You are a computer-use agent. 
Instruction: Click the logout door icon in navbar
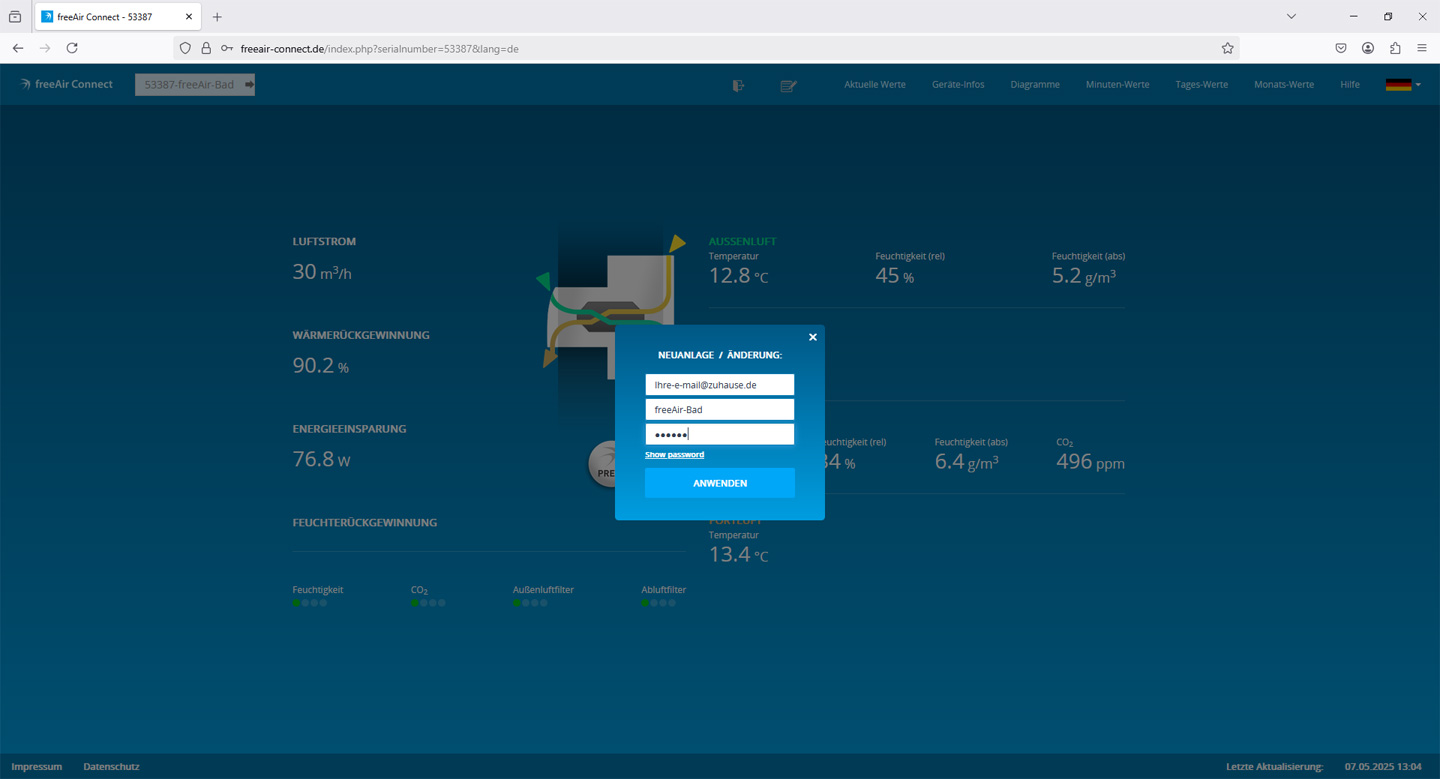tap(738, 86)
